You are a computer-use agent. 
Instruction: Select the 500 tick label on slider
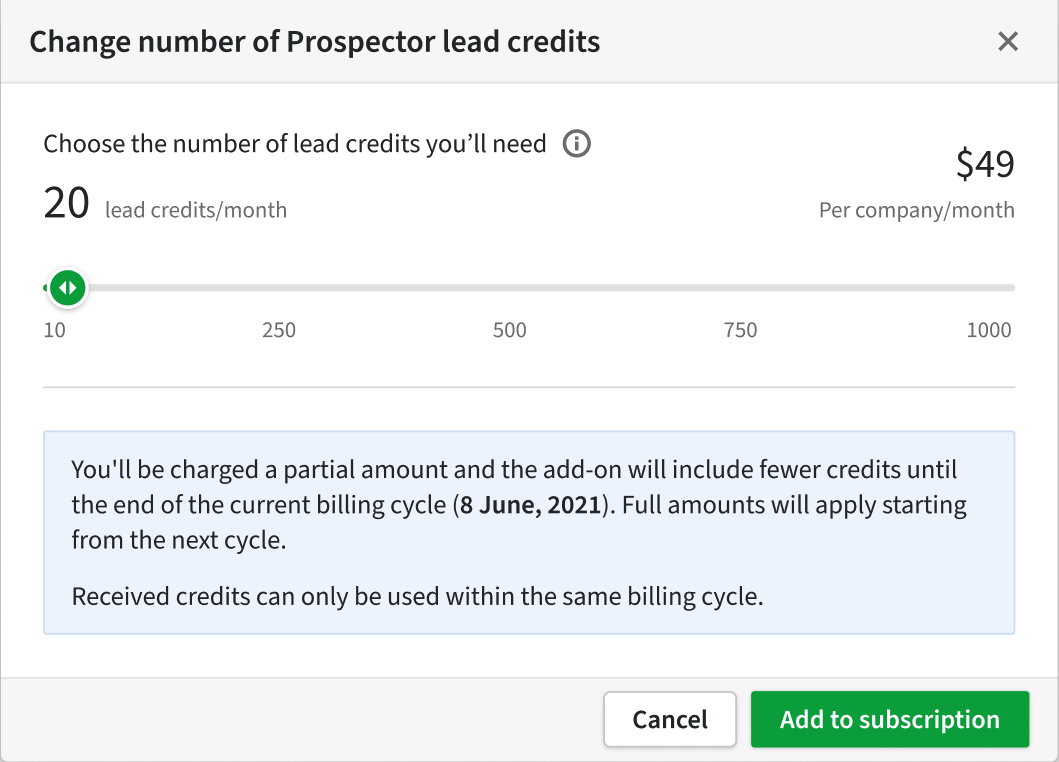(x=509, y=330)
